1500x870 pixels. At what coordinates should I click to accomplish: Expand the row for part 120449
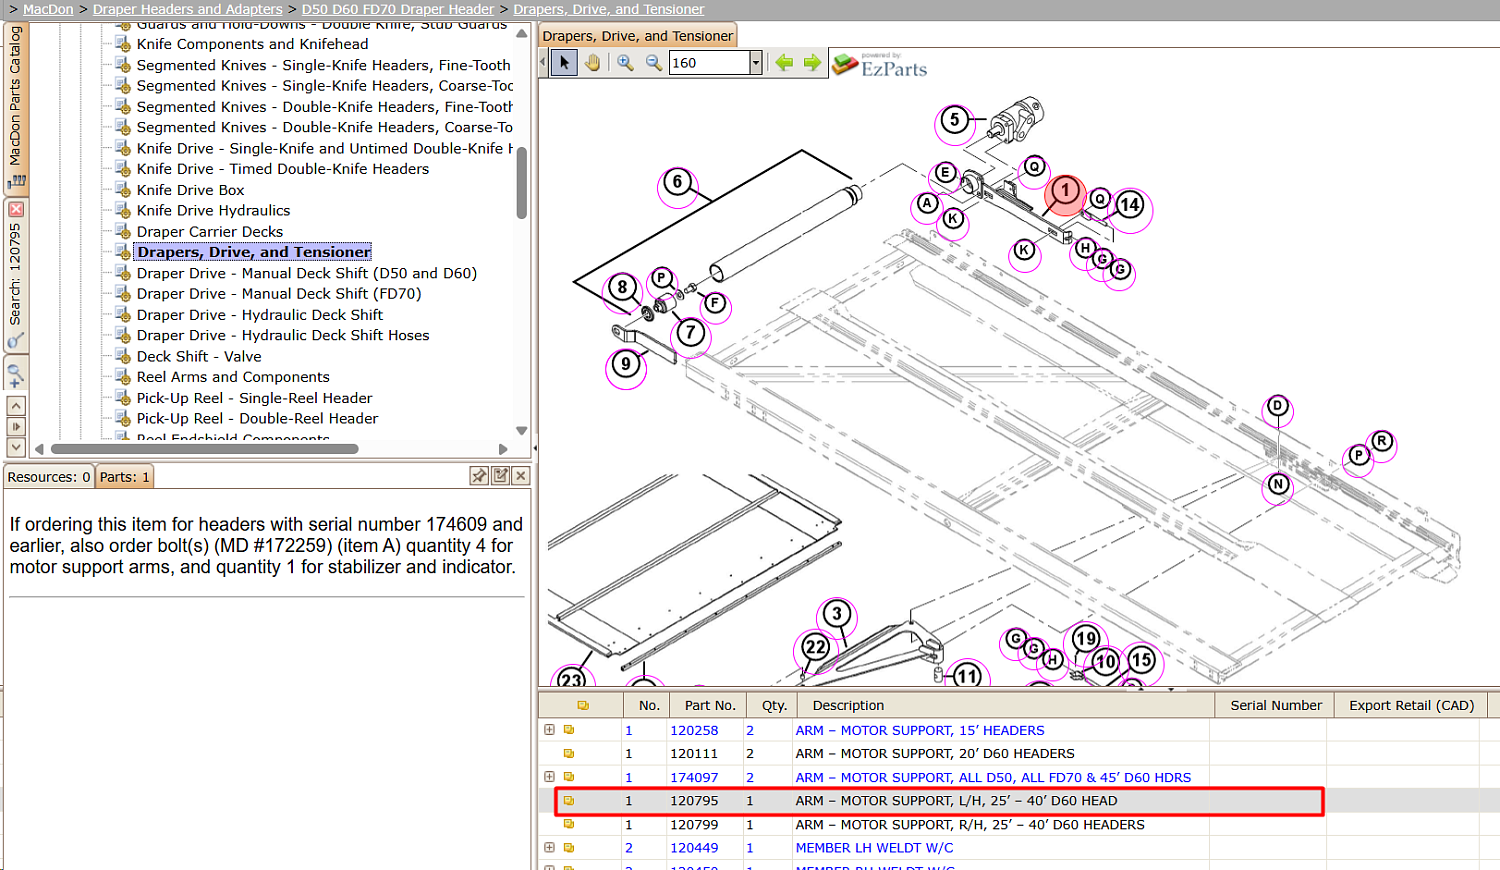click(x=549, y=848)
